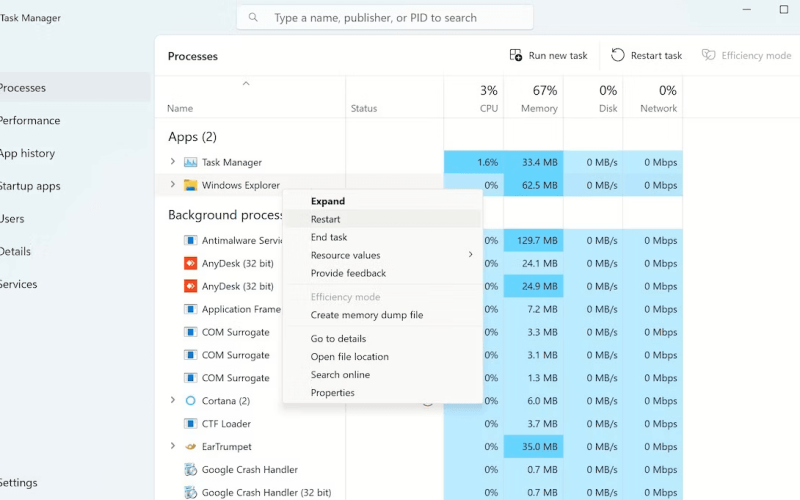Sort processes by Disk column
The width and height of the screenshot is (800, 500).
(593, 97)
